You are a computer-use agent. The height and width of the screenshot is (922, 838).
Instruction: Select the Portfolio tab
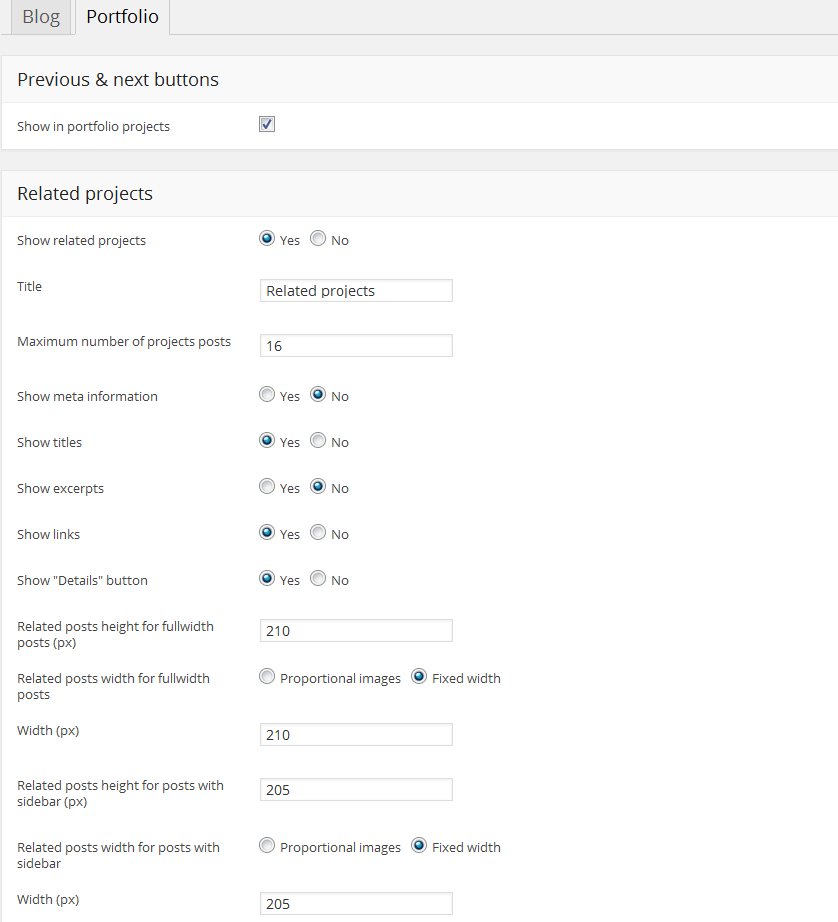(x=122, y=18)
